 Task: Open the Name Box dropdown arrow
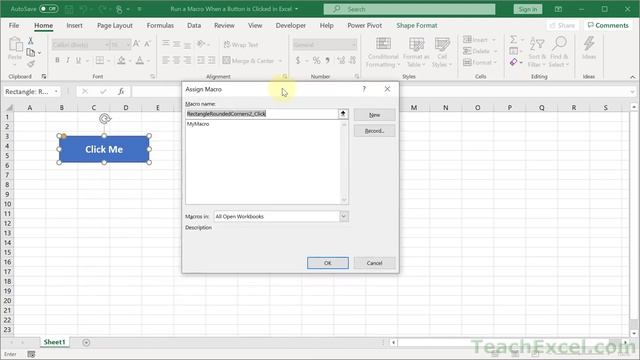pyautogui.click(x=56, y=91)
